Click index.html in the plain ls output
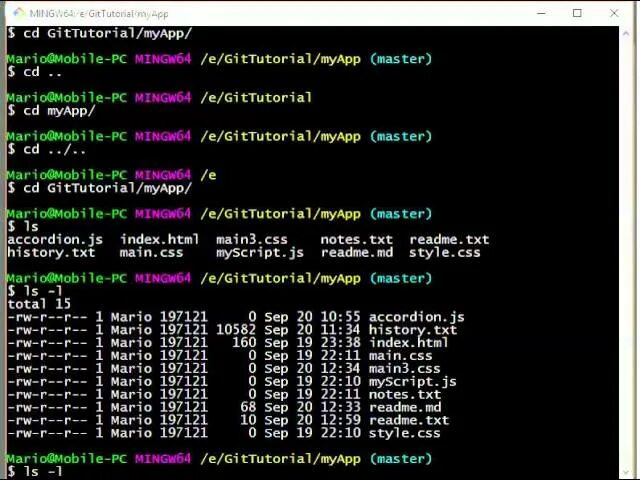 [160, 239]
